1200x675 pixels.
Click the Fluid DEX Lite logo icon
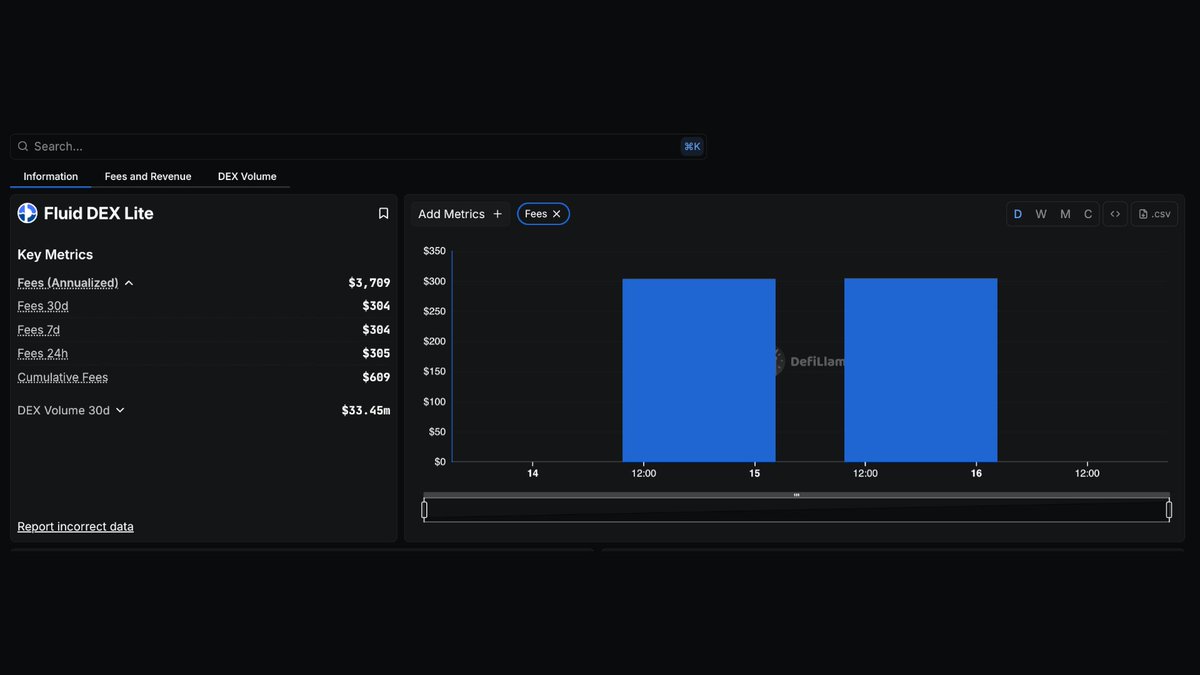[27, 213]
